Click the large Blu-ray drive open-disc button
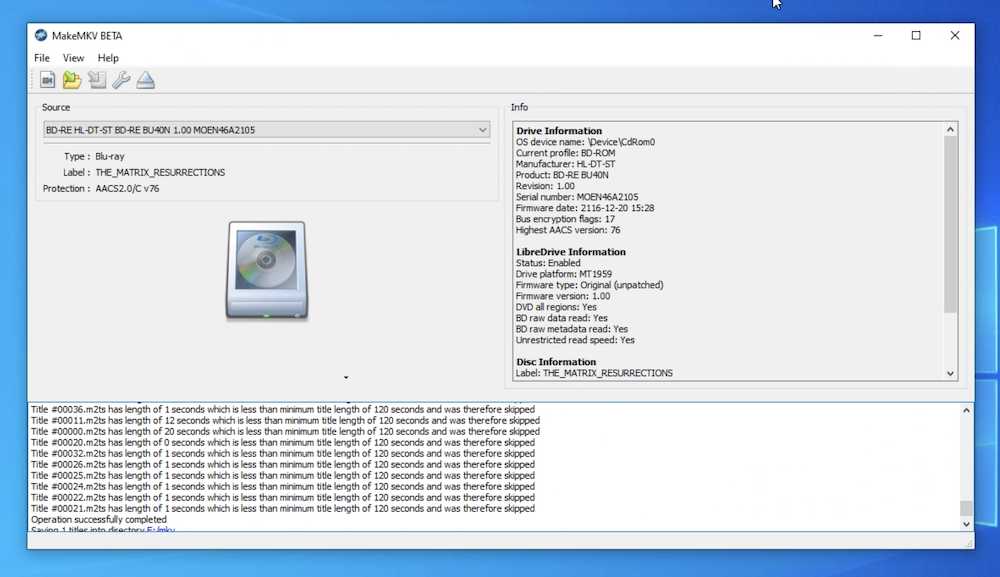1000x577 pixels. pyautogui.click(x=267, y=270)
